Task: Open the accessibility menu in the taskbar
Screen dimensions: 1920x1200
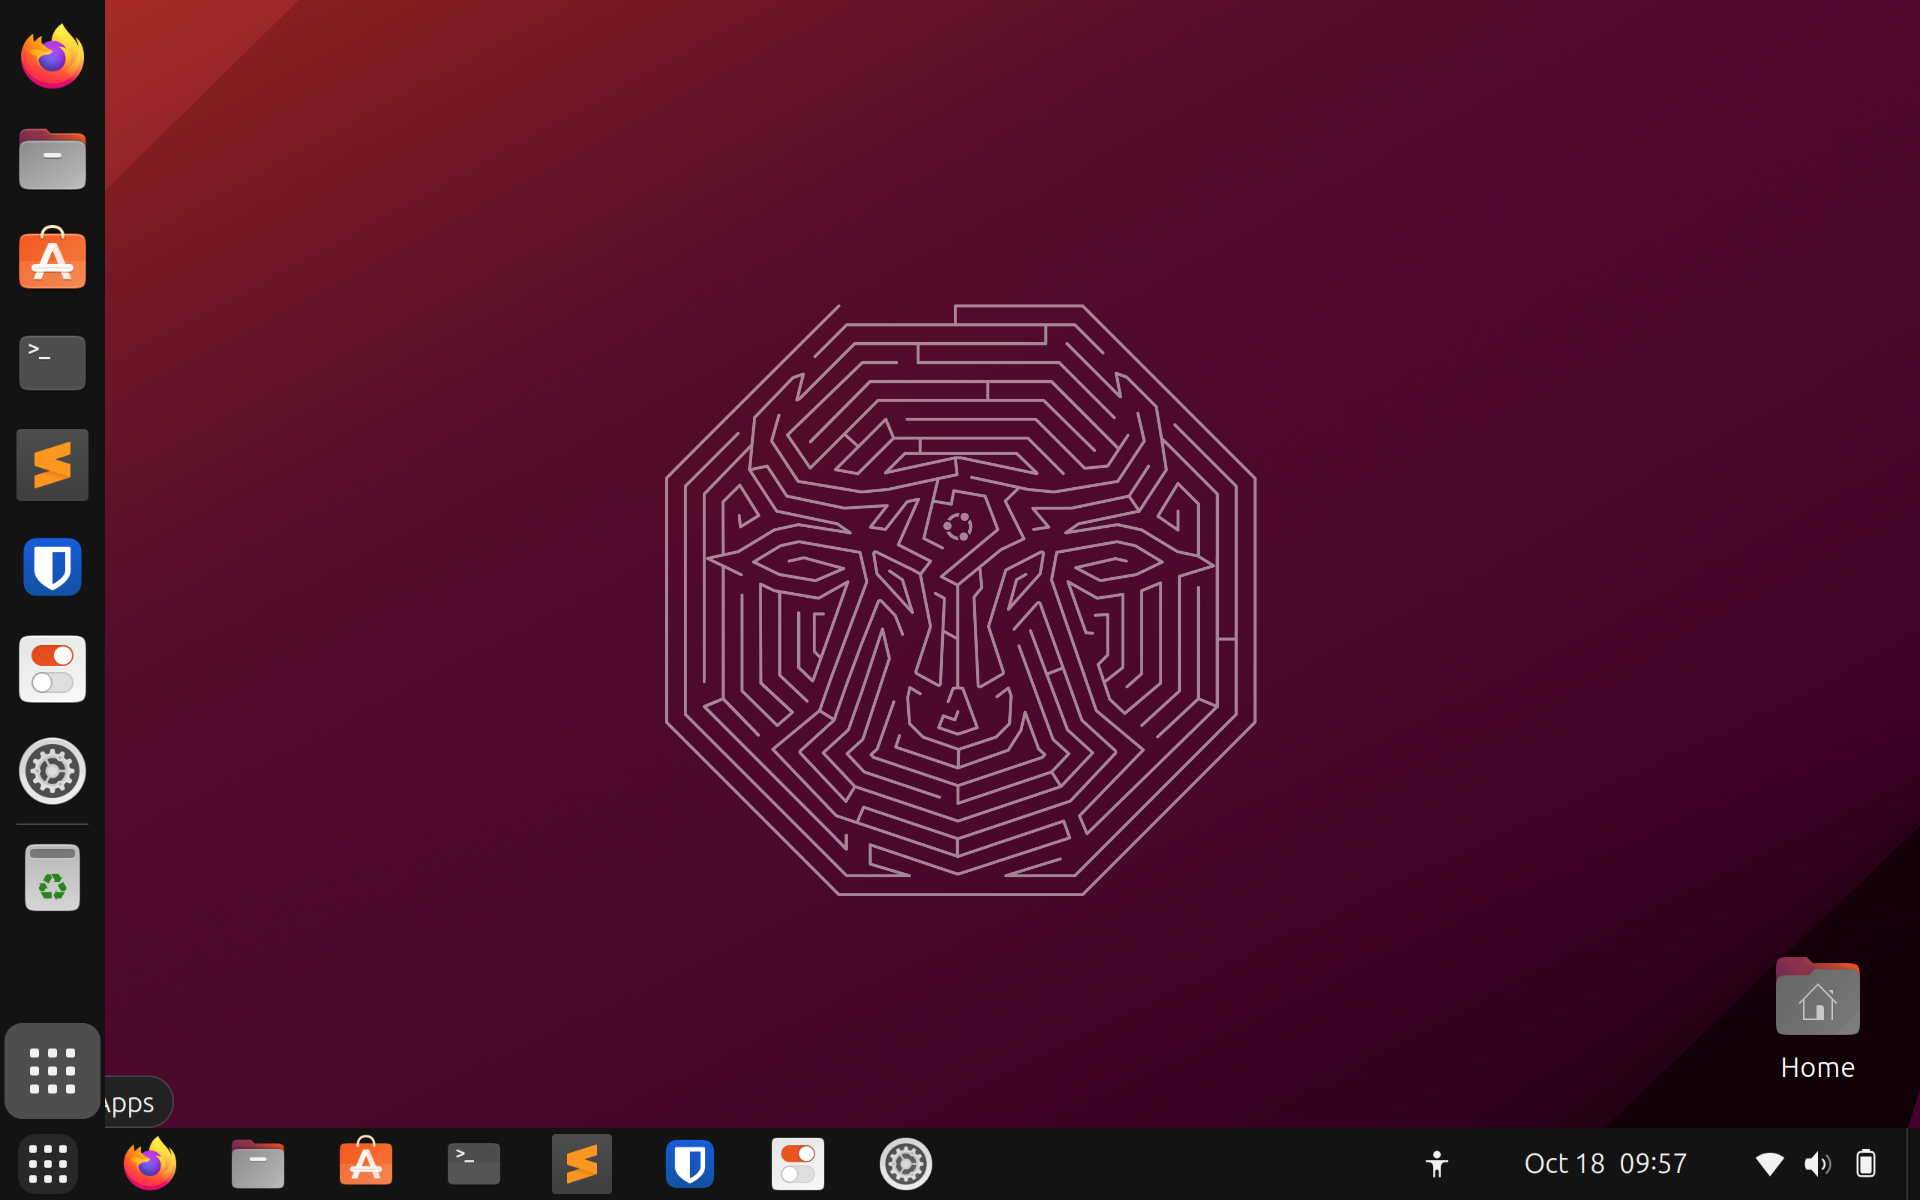Action: click(x=1435, y=1163)
